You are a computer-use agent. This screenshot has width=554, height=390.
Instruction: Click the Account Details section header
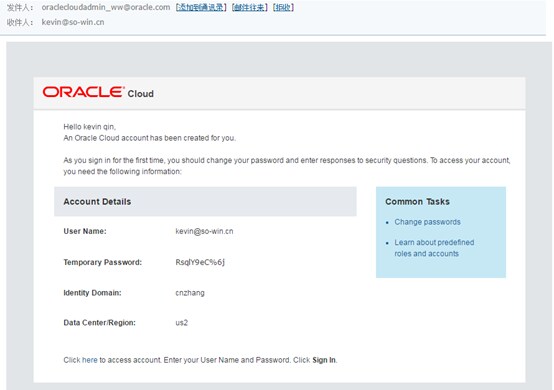pos(205,201)
